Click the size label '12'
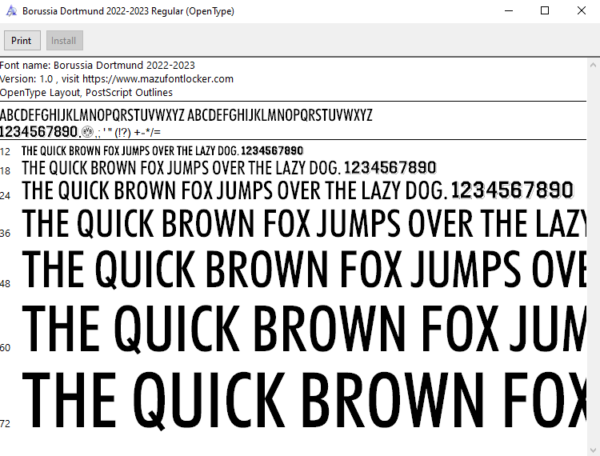The height and width of the screenshot is (456, 600). click(5, 152)
